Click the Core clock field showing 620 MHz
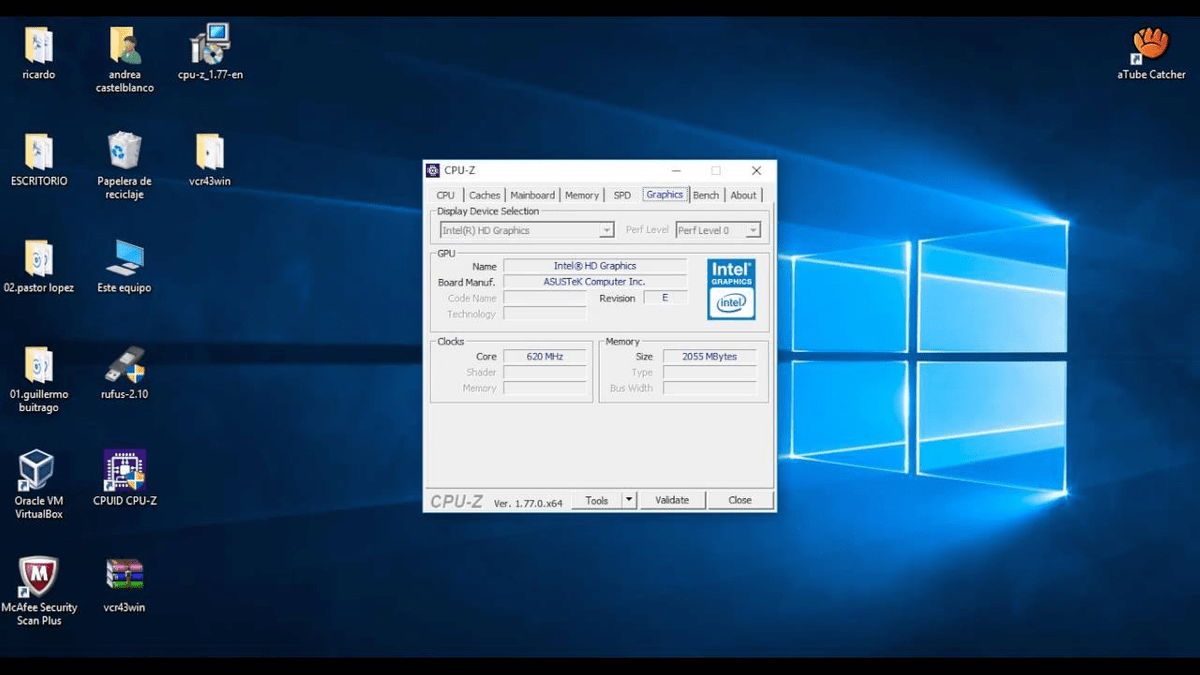 (x=545, y=356)
